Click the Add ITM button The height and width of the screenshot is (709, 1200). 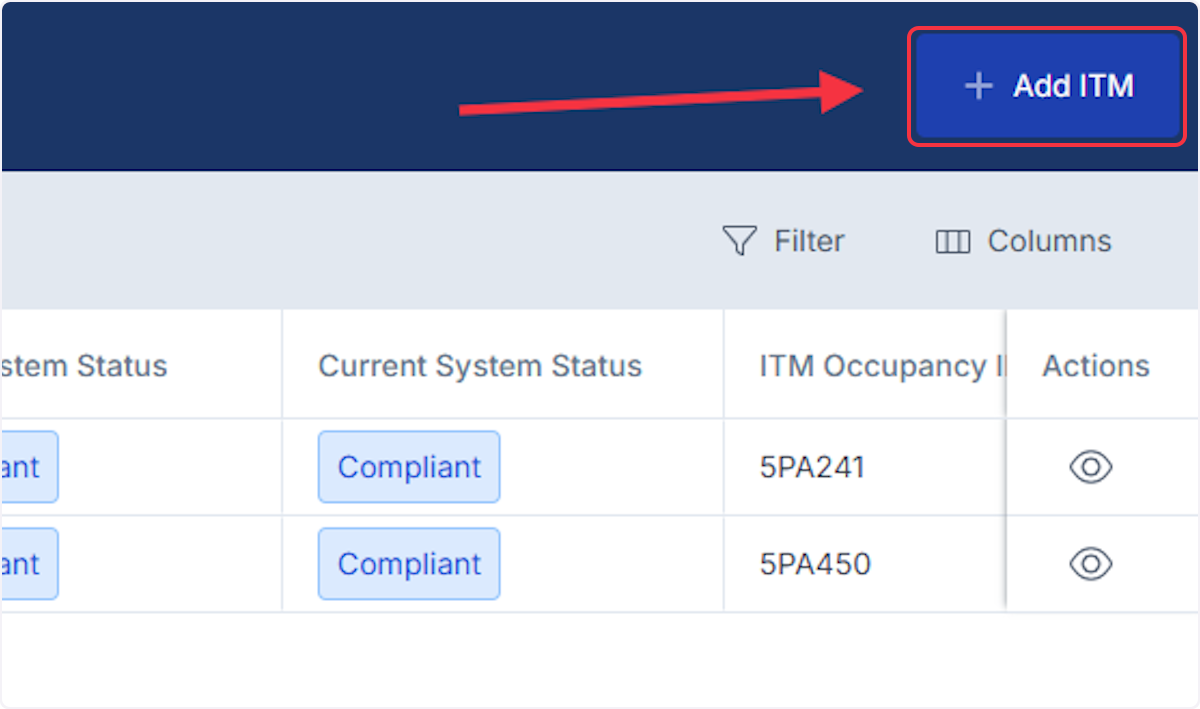1047,86
